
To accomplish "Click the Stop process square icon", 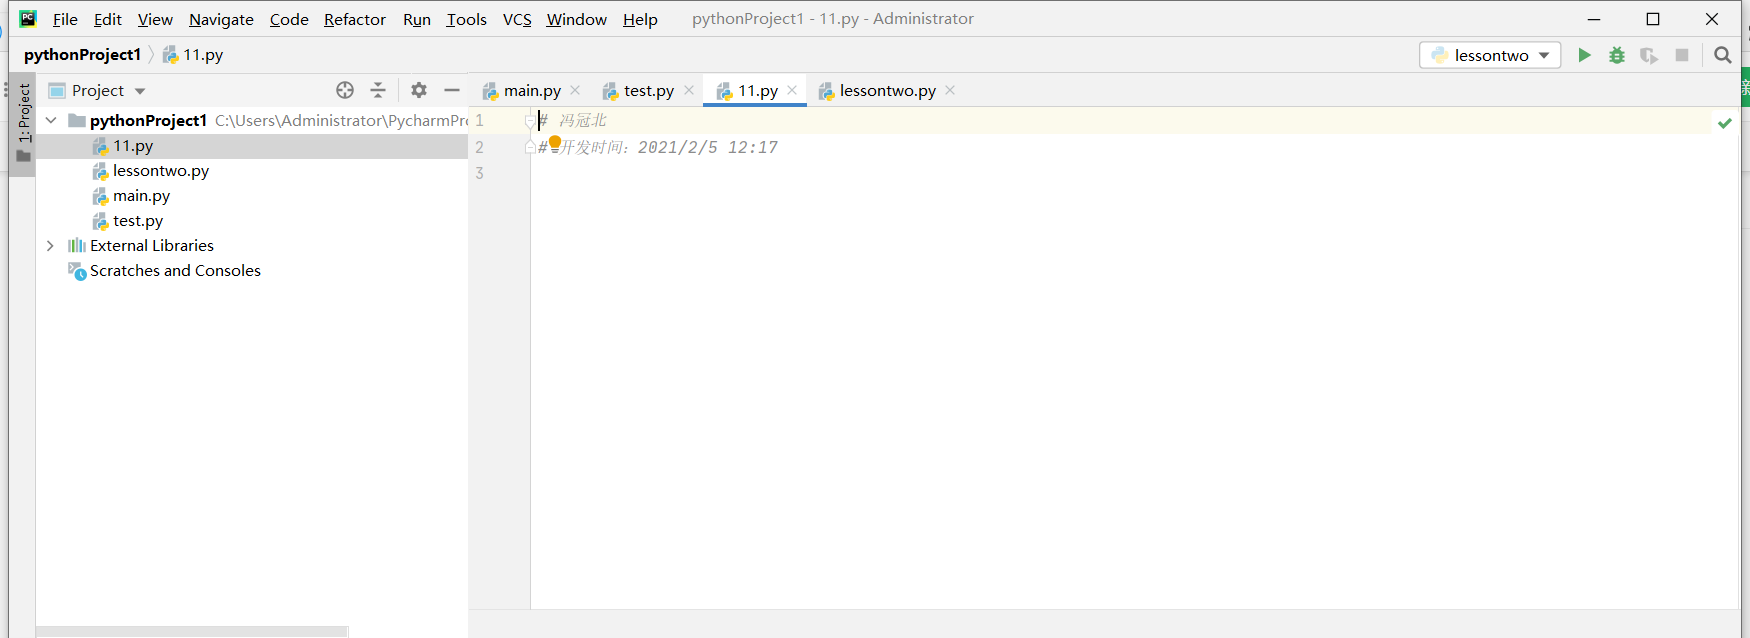I will [x=1682, y=55].
